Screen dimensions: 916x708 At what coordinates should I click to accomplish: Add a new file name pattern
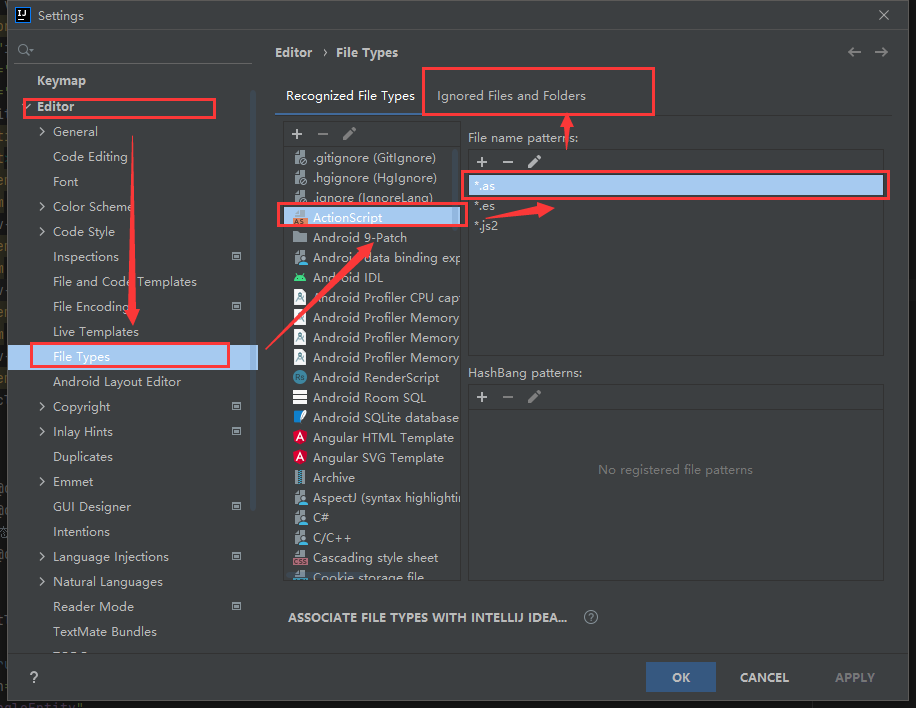coord(482,162)
